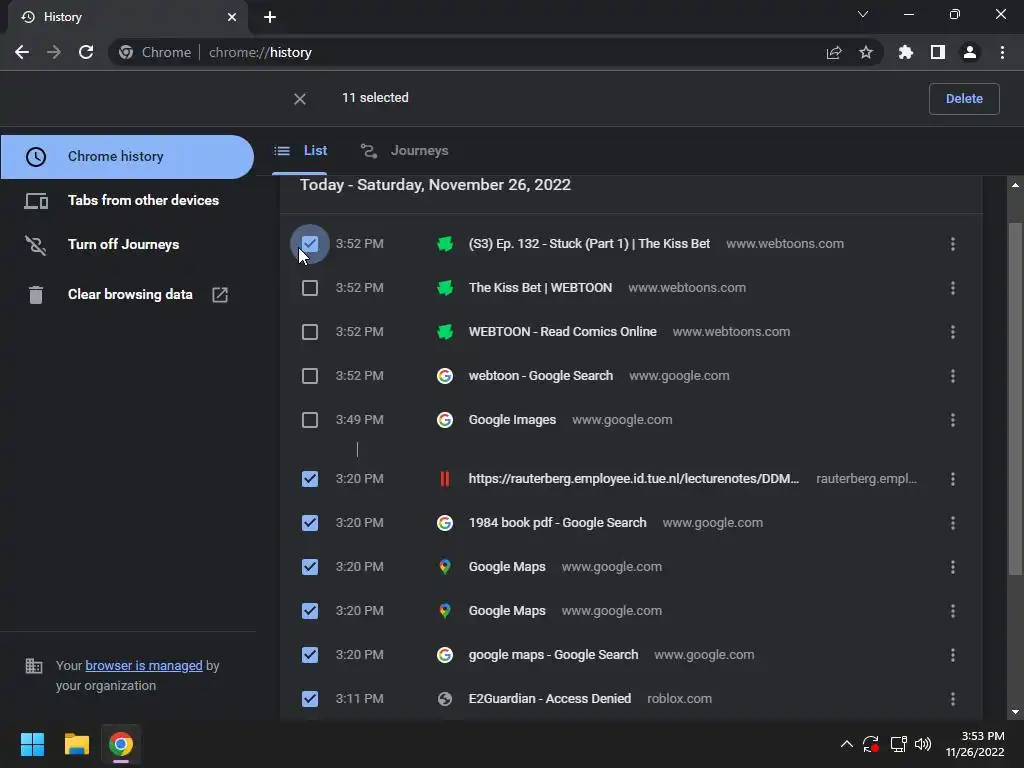Open more actions for webtoon Google Search
Screen dimensions: 1024x768
952,376
